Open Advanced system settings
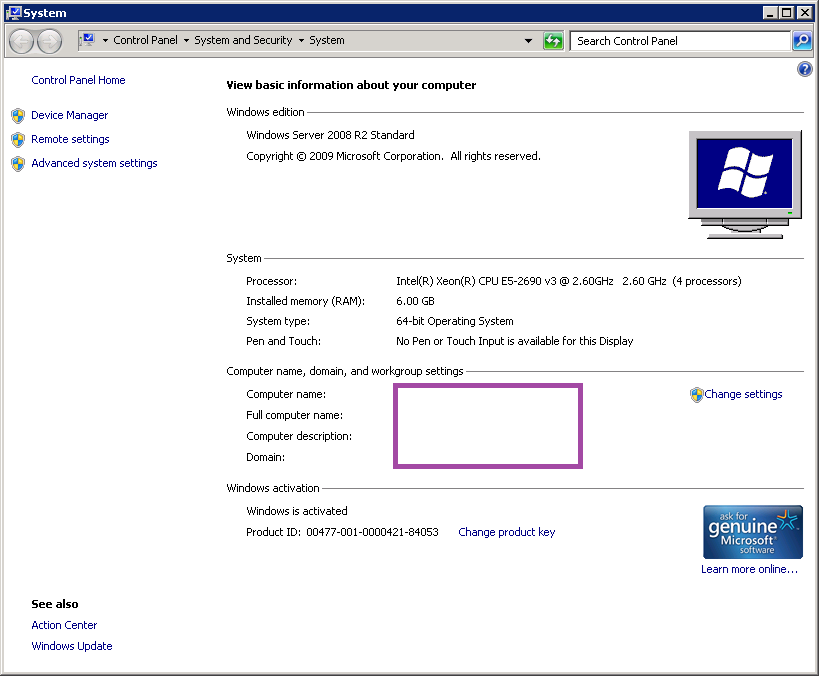Image resolution: width=819 pixels, height=676 pixels. coord(94,163)
